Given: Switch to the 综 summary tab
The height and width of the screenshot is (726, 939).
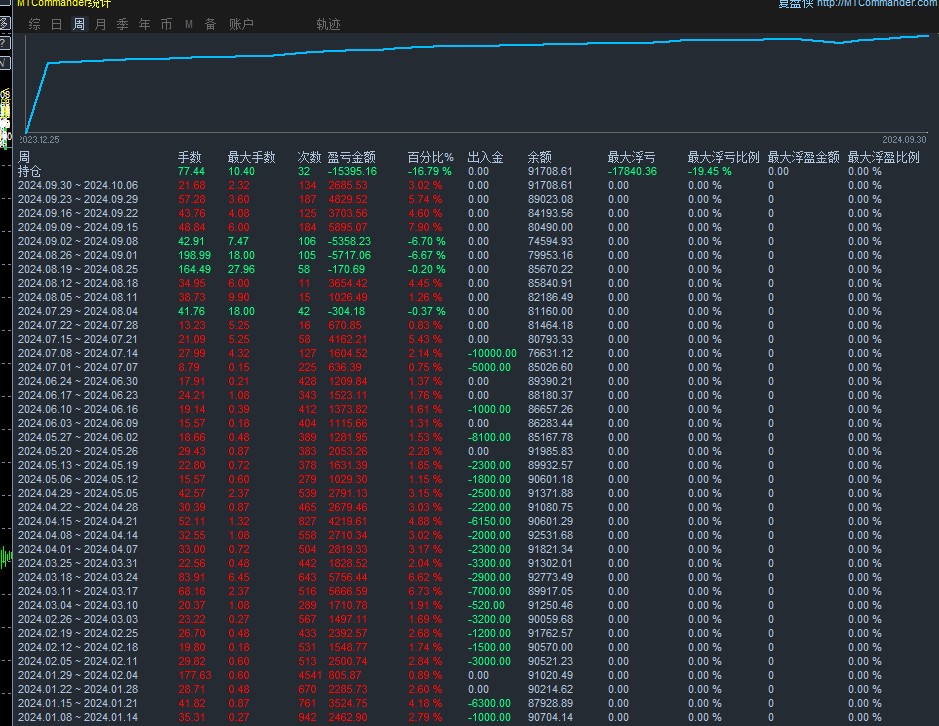Looking at the screenshot, I should click(x=35, y=24).
